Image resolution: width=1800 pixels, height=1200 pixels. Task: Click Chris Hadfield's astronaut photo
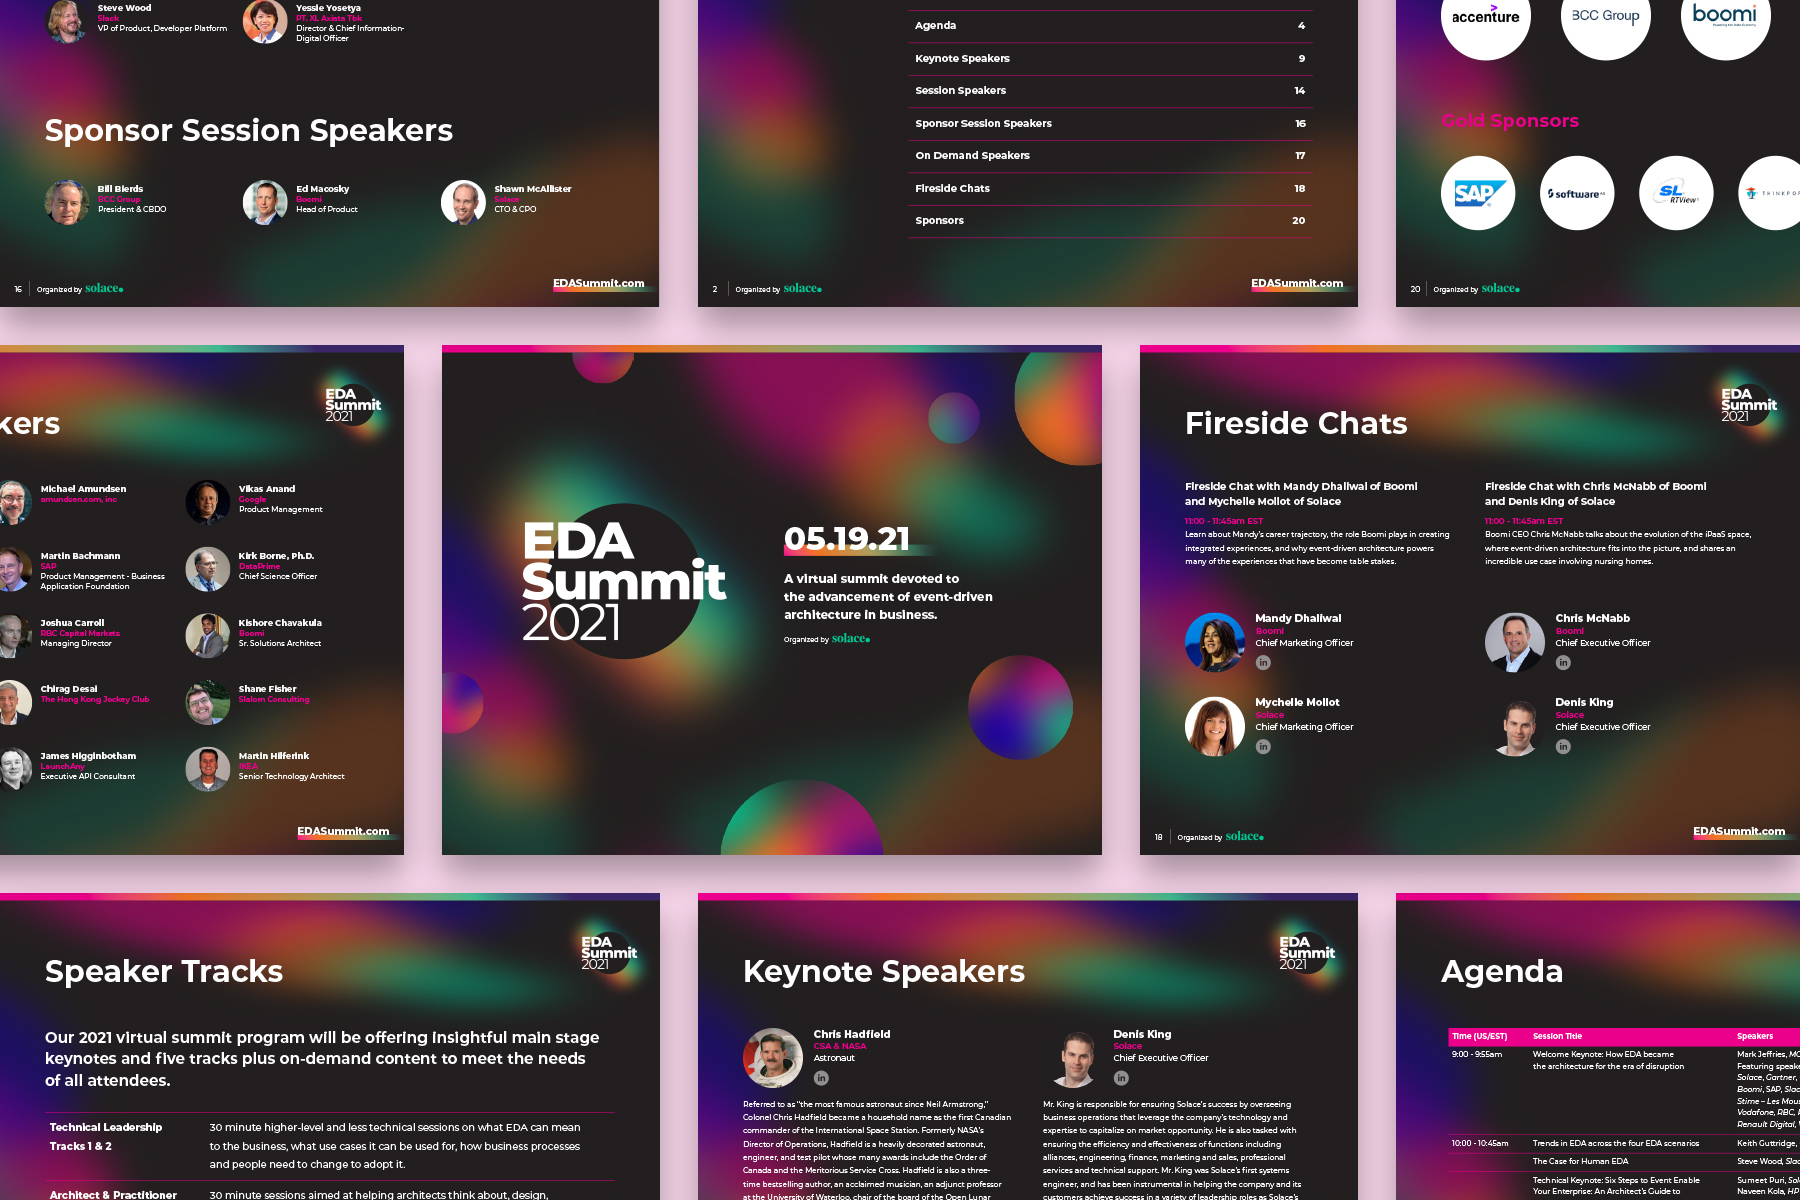[x=773, y=1057]
